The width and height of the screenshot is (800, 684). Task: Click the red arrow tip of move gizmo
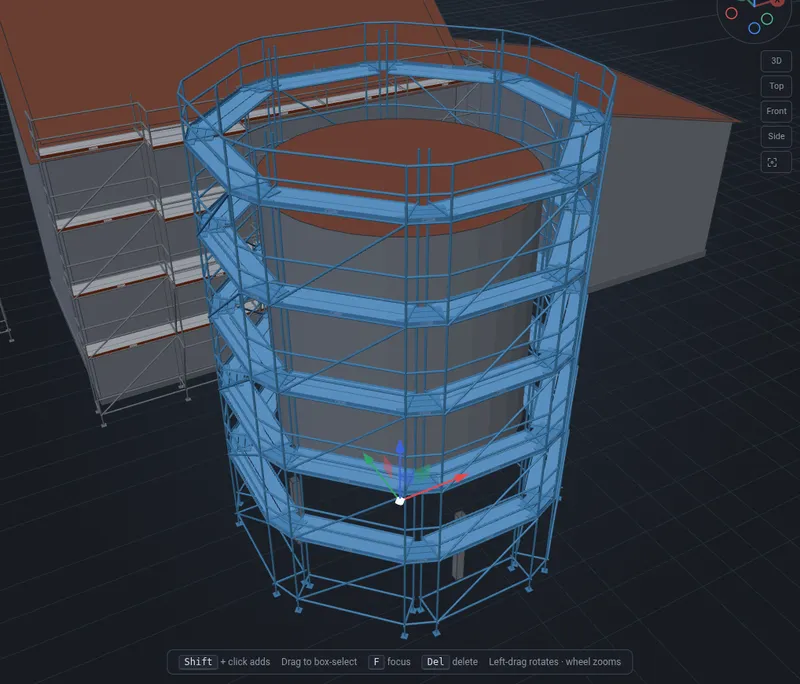coord(461,477)
